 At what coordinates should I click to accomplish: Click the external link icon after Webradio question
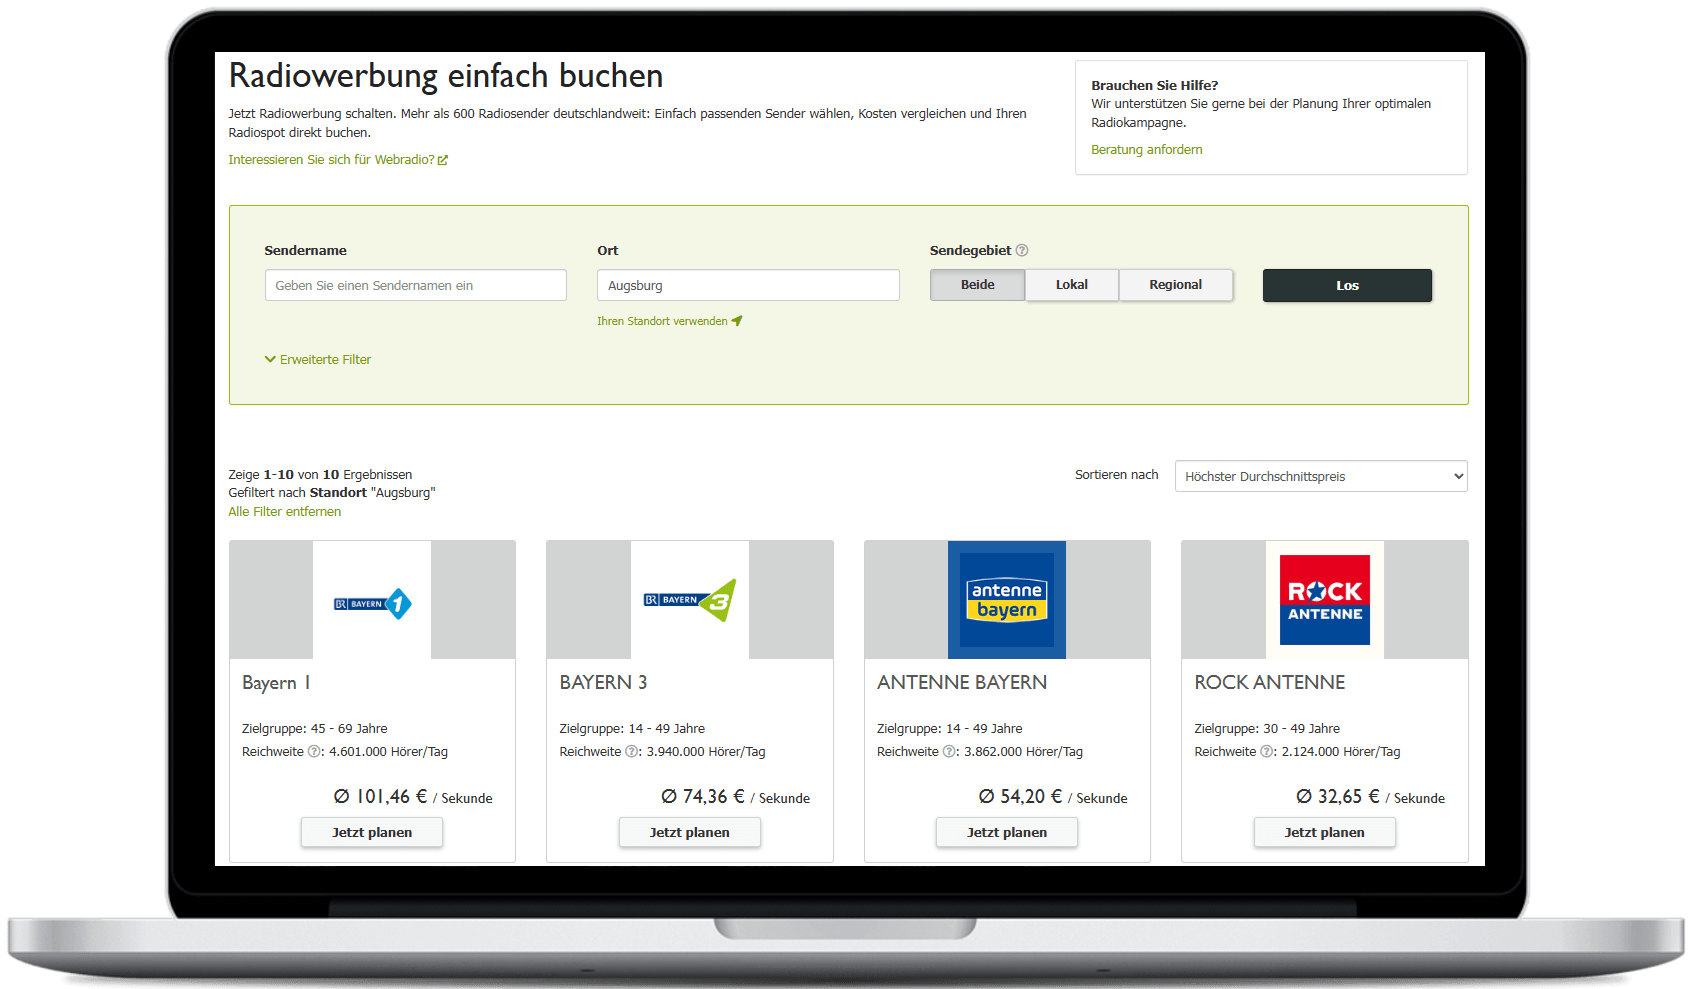coord(443,159)
